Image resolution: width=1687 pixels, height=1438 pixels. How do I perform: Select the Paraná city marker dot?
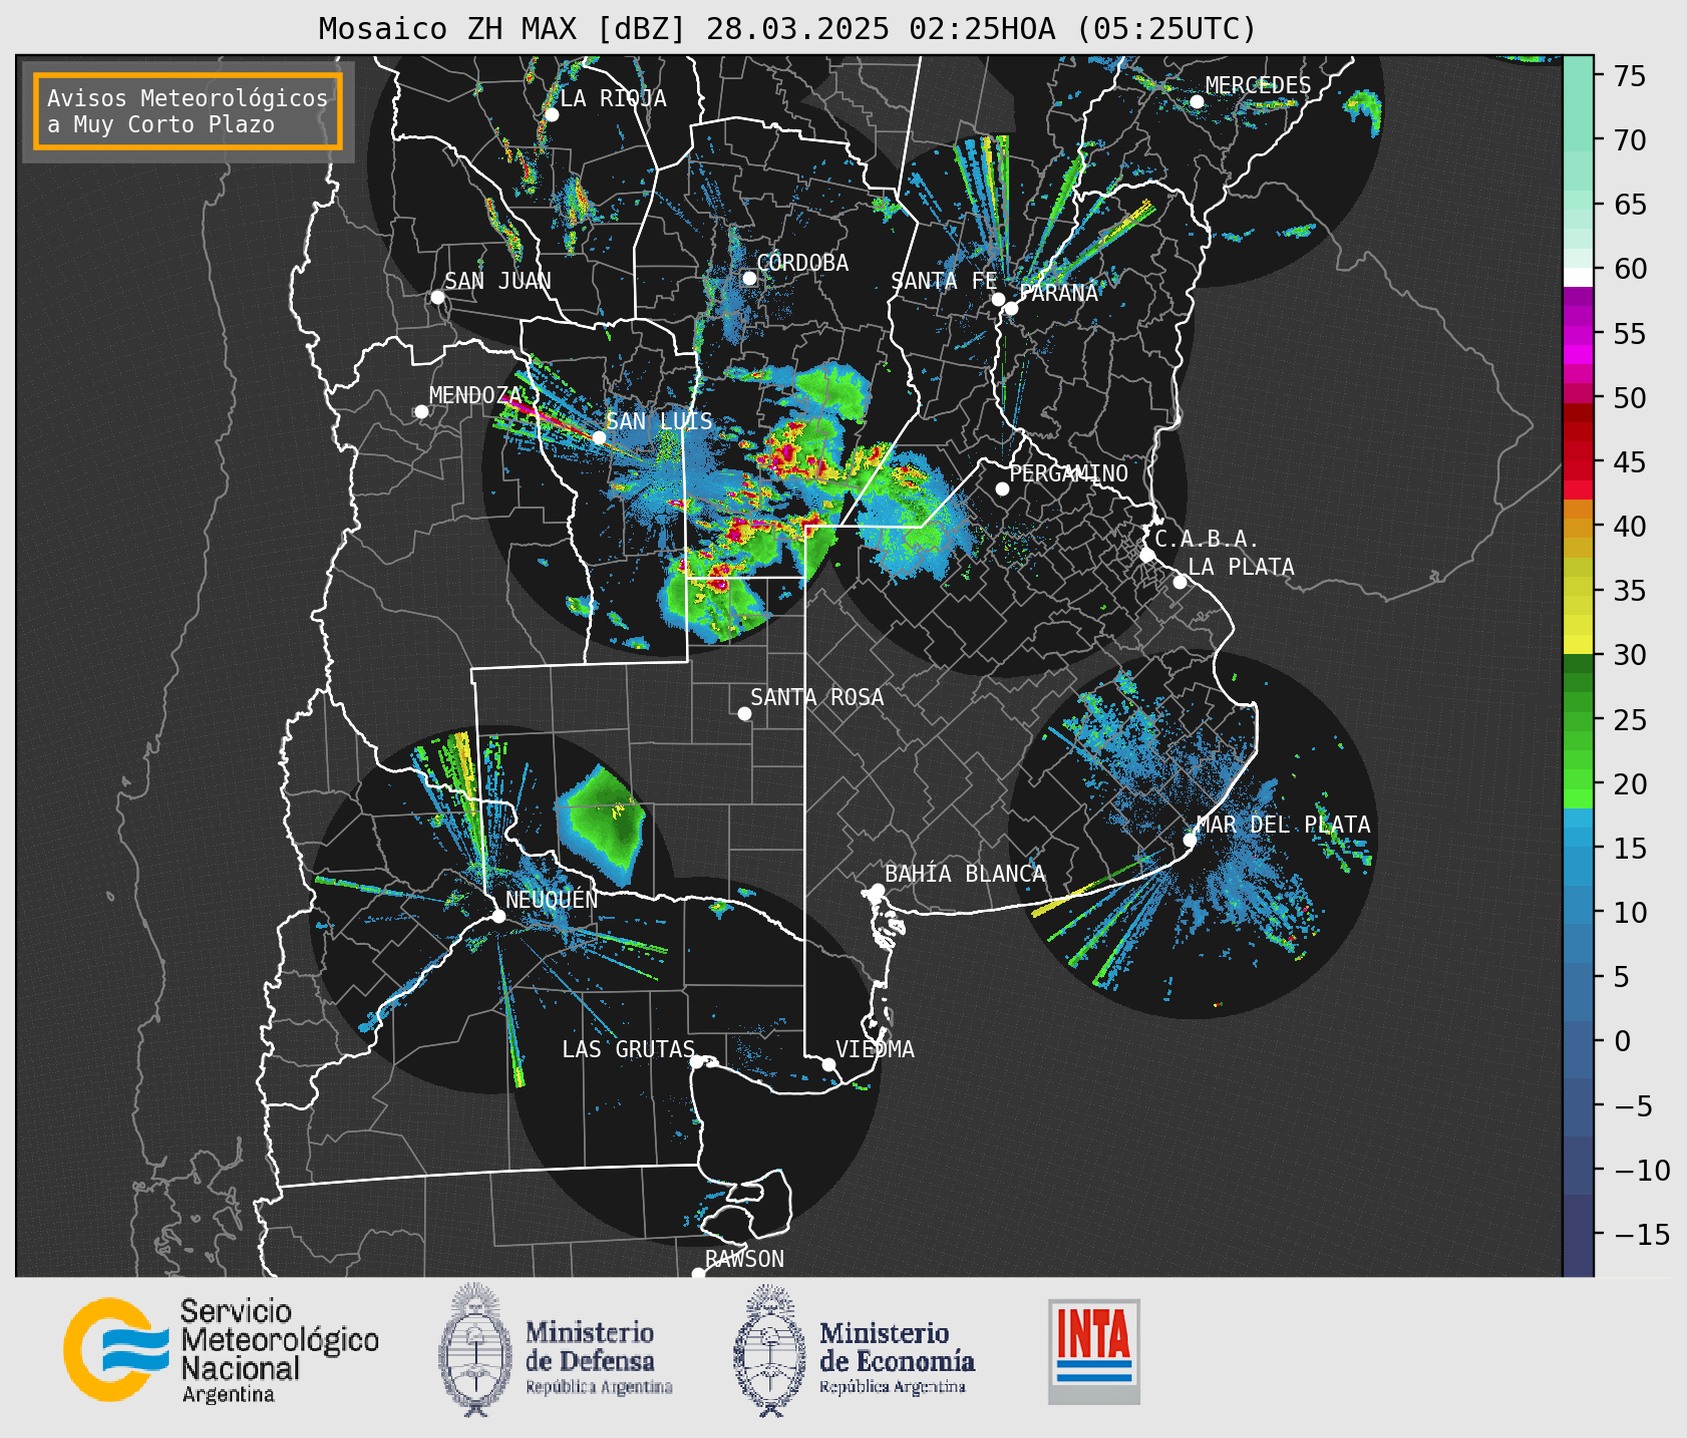tap(1011, 308)
